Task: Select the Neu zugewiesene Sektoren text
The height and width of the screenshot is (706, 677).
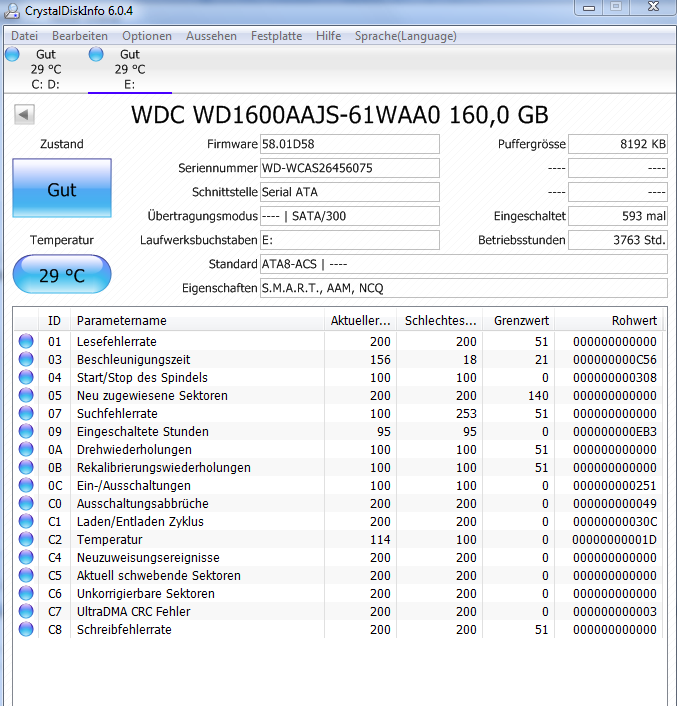Action: (x=152, y=396)
